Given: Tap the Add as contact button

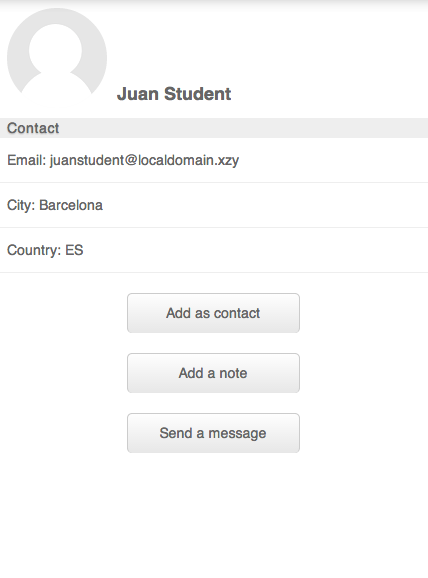Looking at the screenshot, I should pos(213,313).
